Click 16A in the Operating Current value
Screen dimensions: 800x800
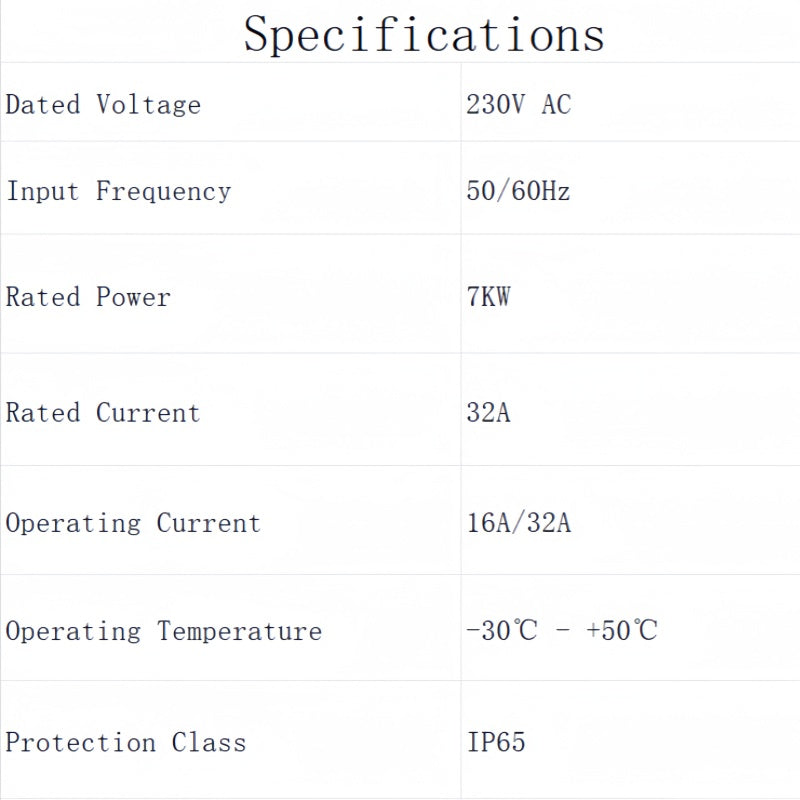click(488, 523)
